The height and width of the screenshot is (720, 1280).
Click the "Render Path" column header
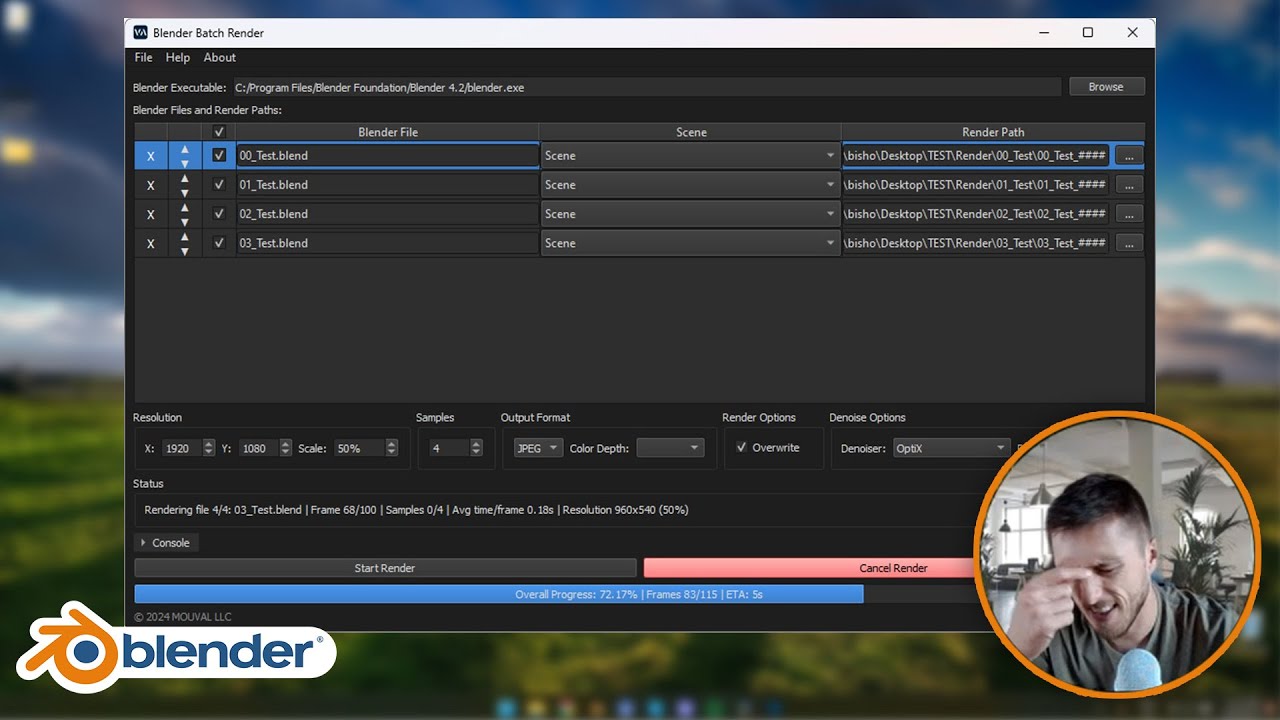(x=993, y=132)
